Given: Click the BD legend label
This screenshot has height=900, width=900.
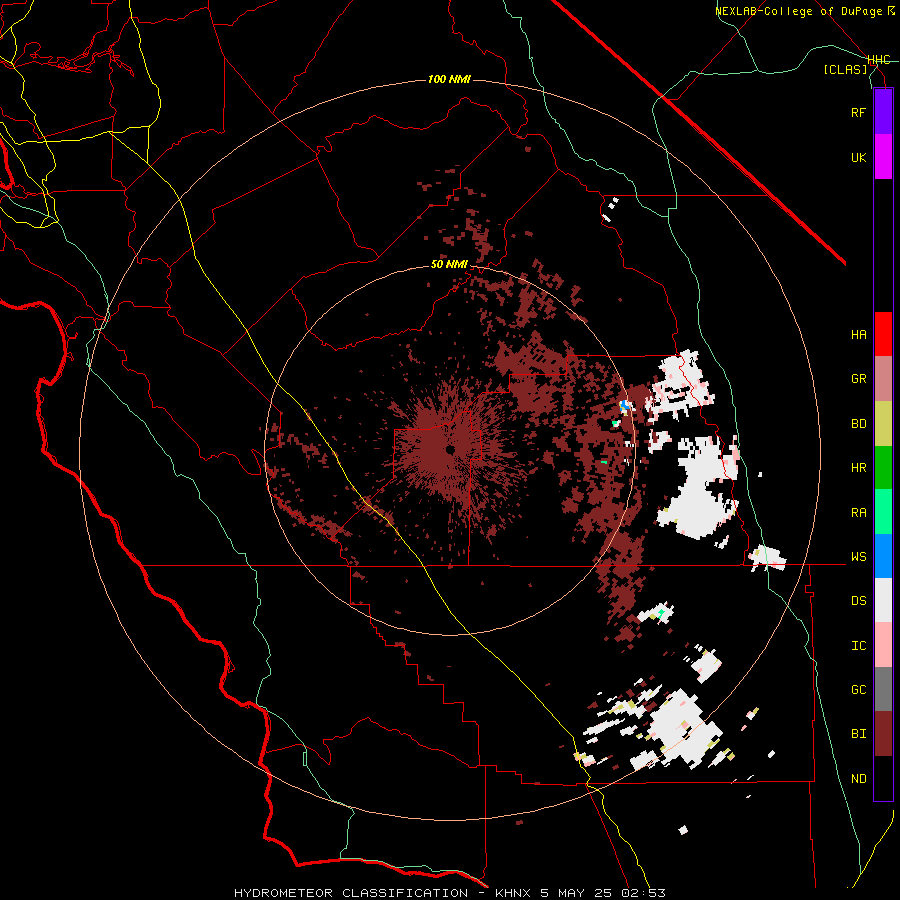Looking at the screenshot, I should click(x=858, y=424).
